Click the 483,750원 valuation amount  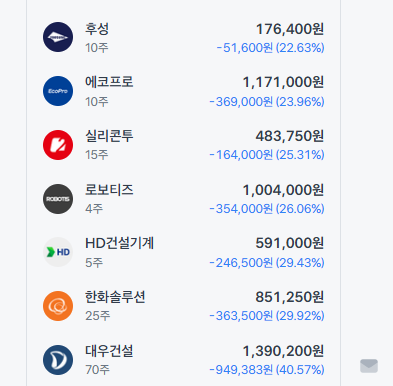click(x=290, y=136)
